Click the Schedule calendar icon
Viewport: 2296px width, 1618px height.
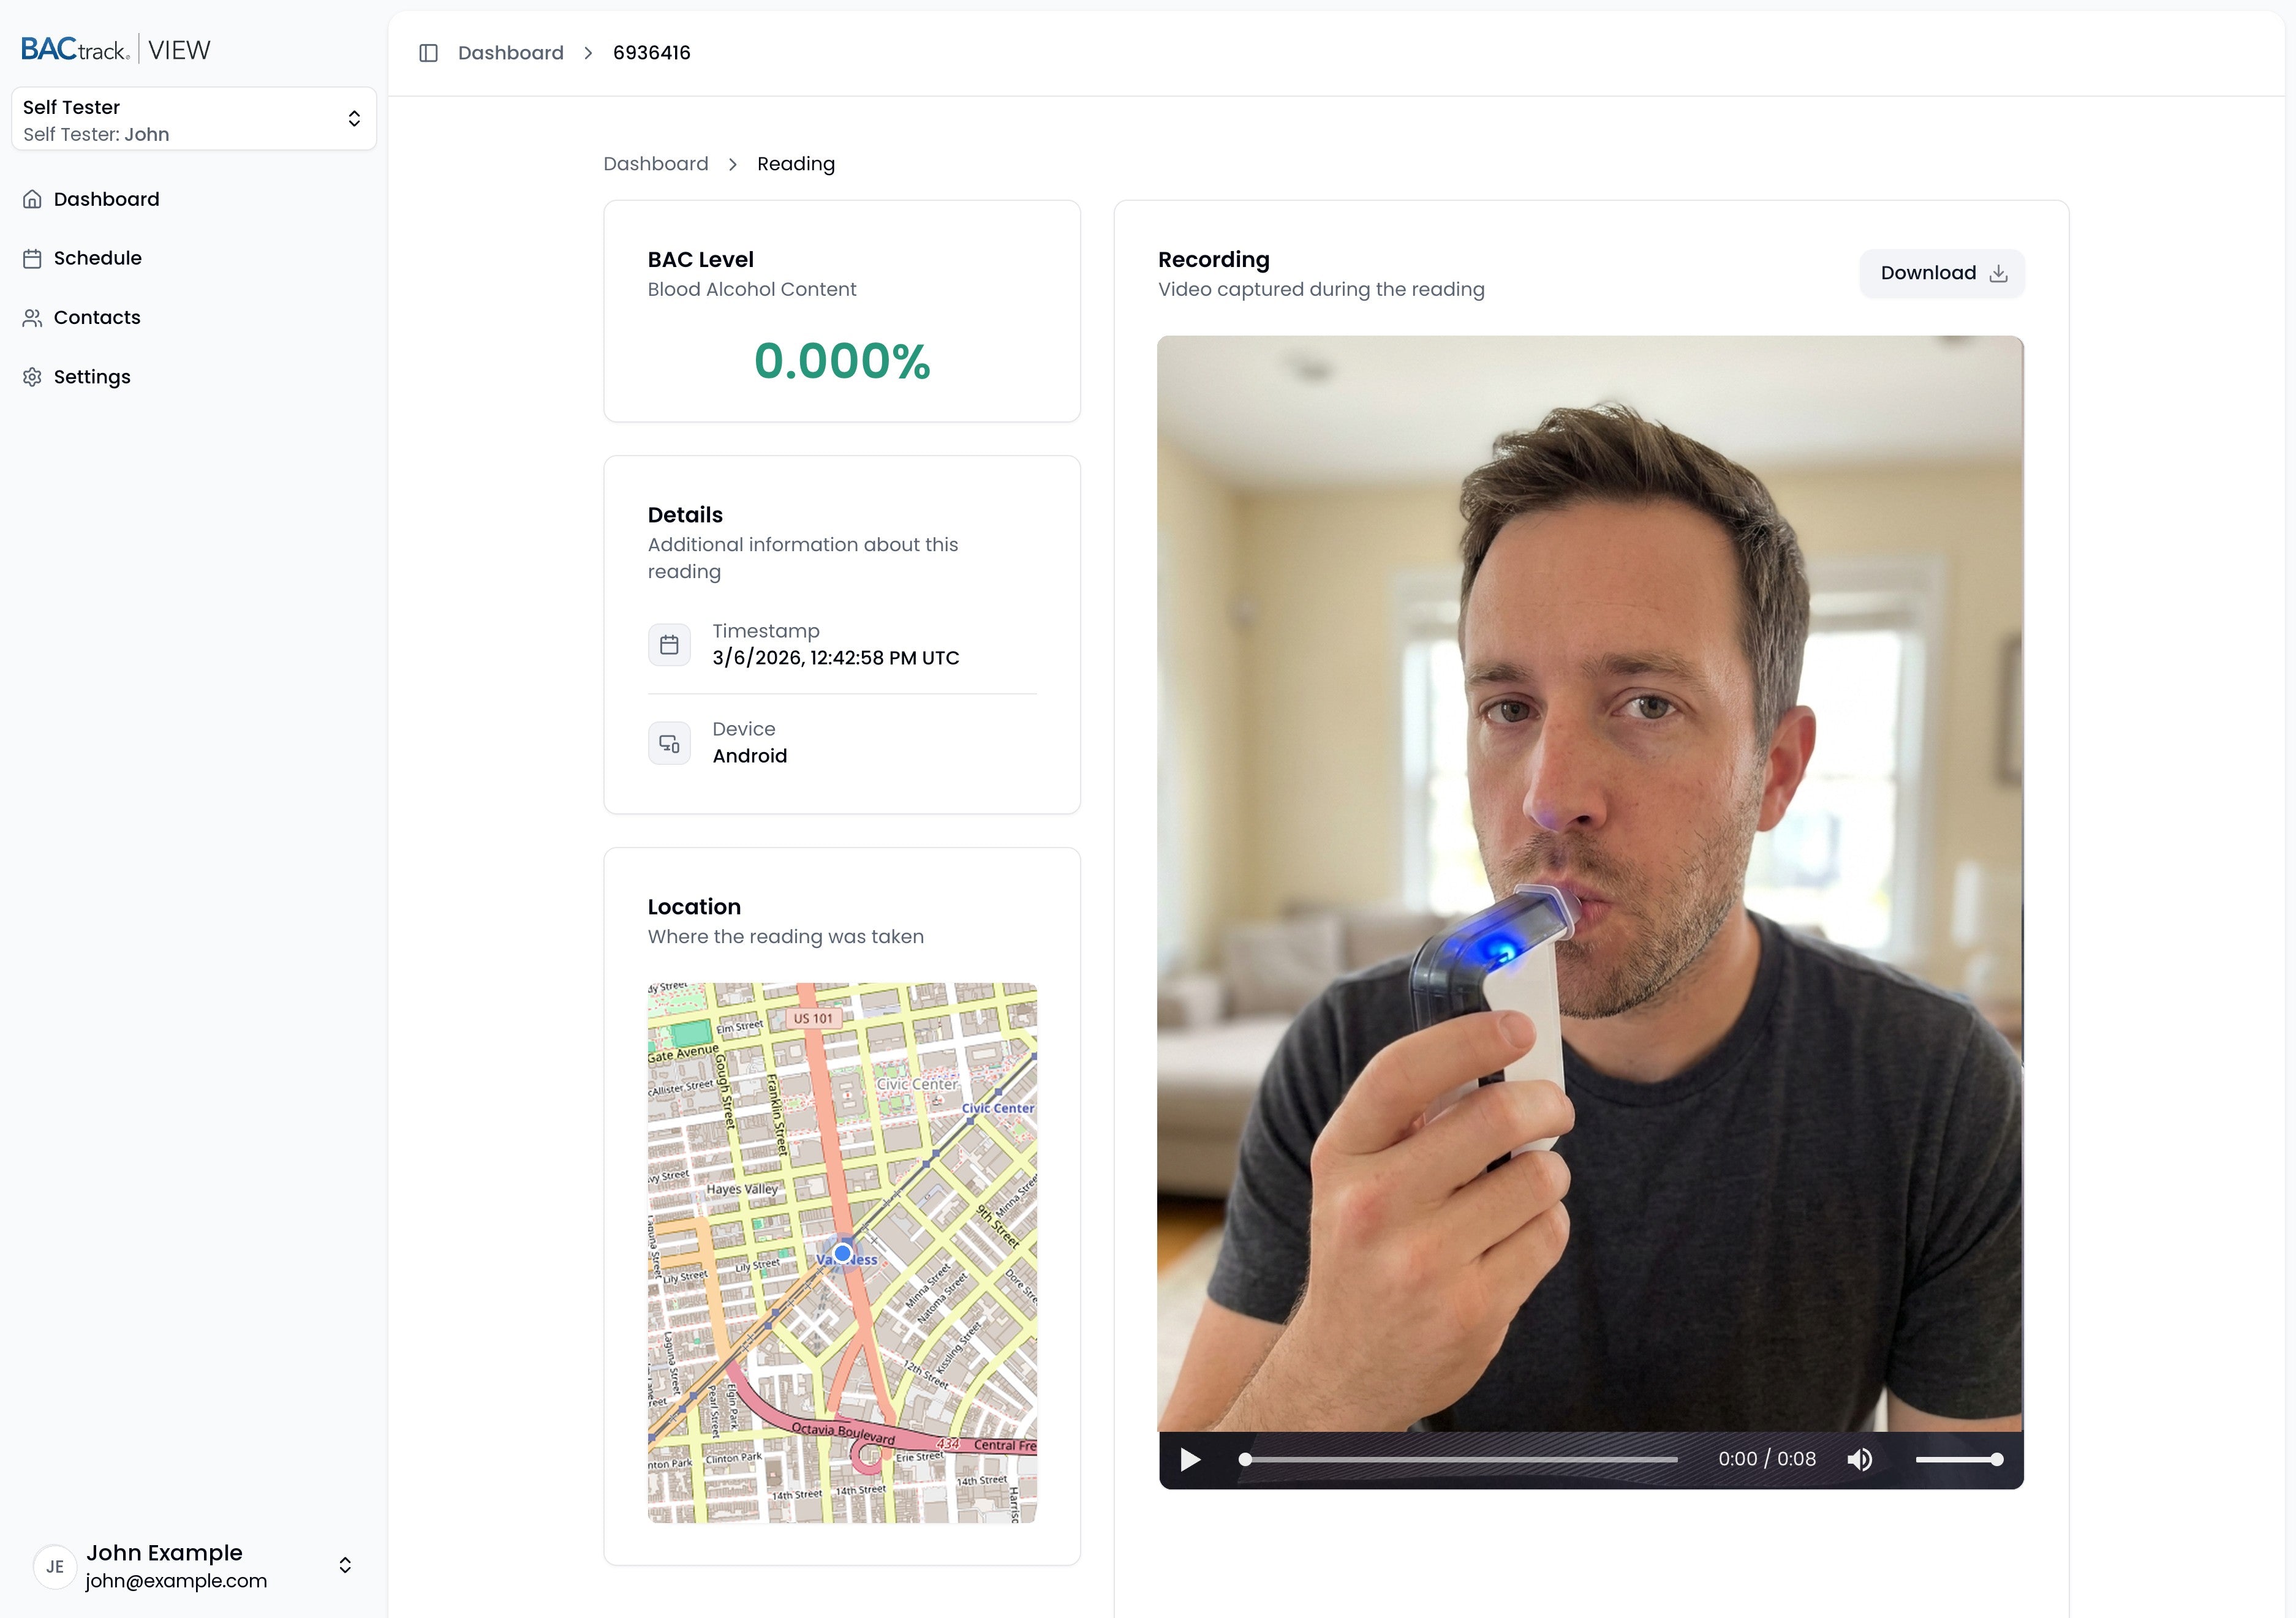32,259
